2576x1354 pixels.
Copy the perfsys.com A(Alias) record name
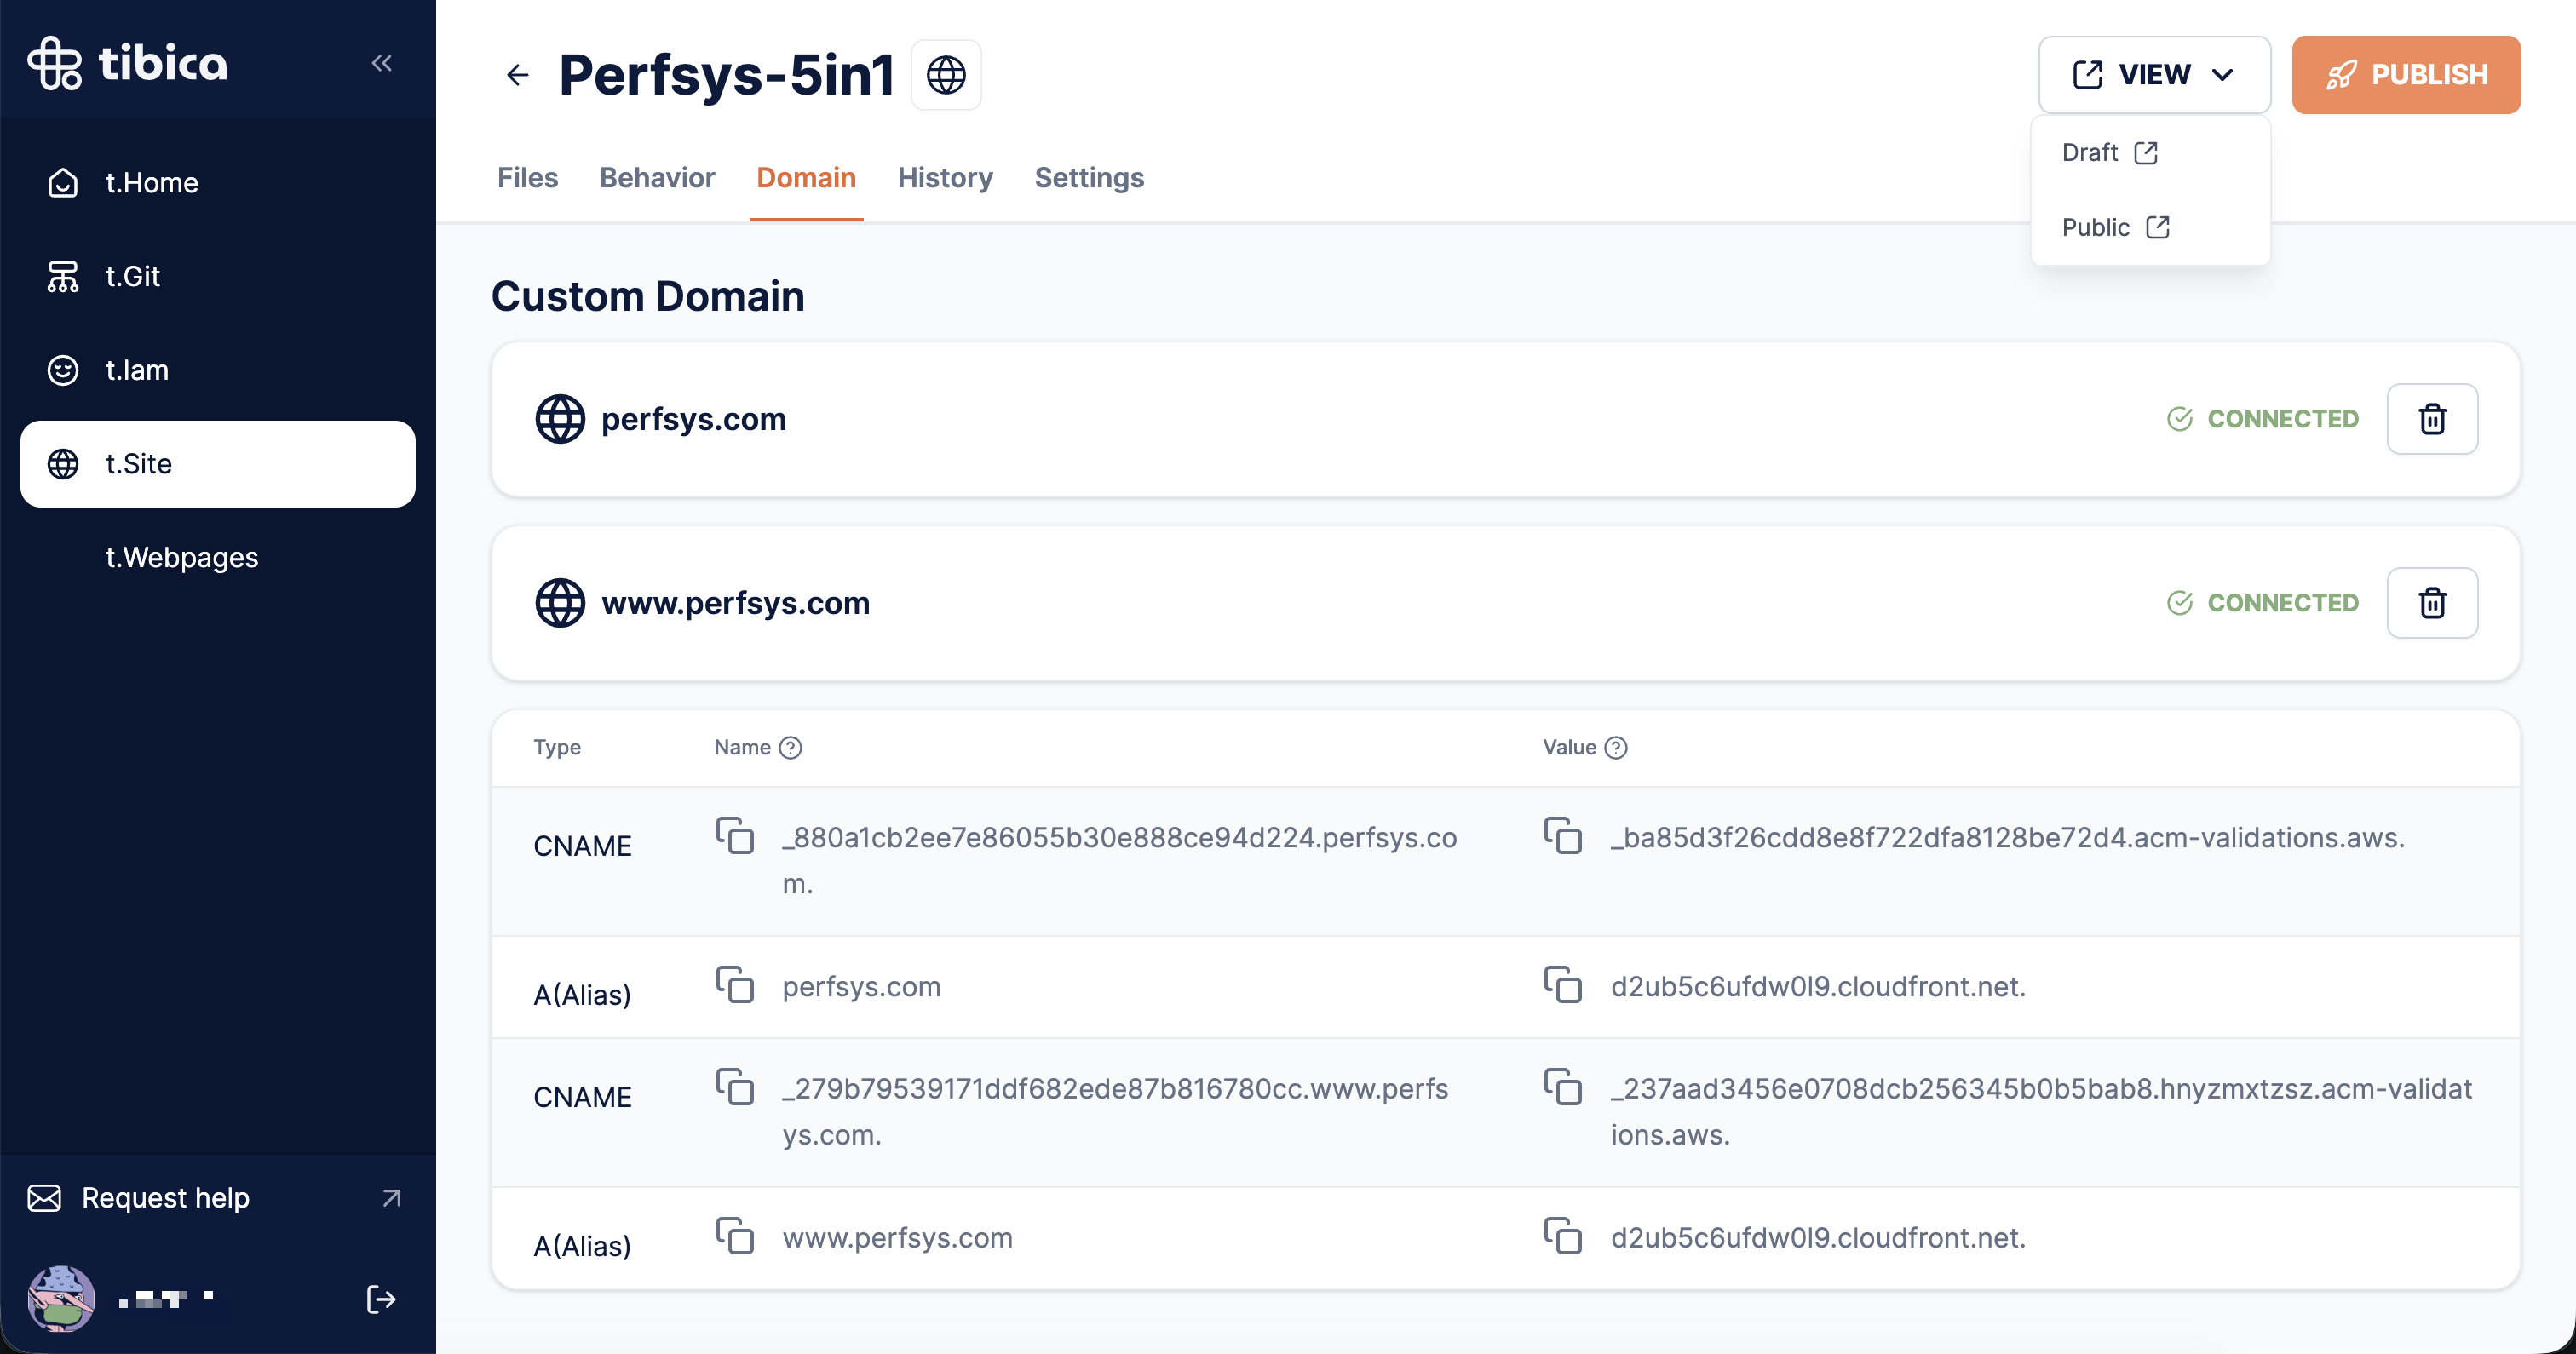click(735, 985)
